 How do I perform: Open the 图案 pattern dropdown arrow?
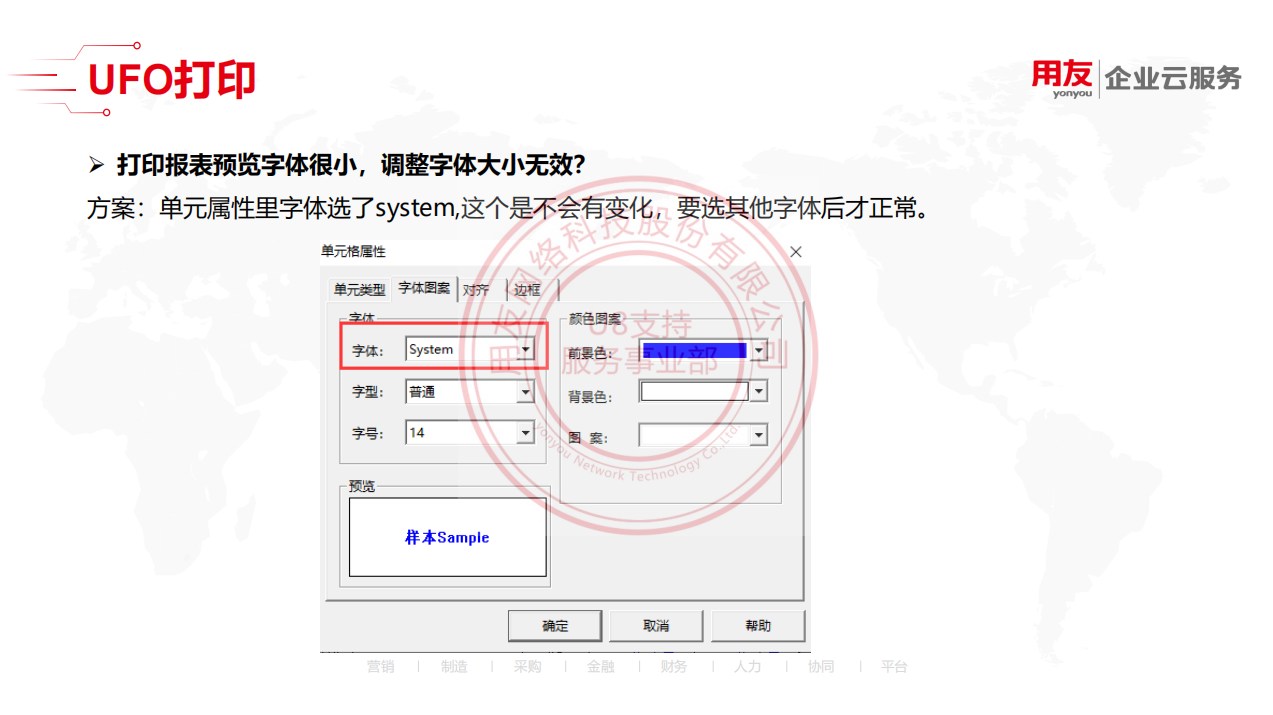(759, 435)
